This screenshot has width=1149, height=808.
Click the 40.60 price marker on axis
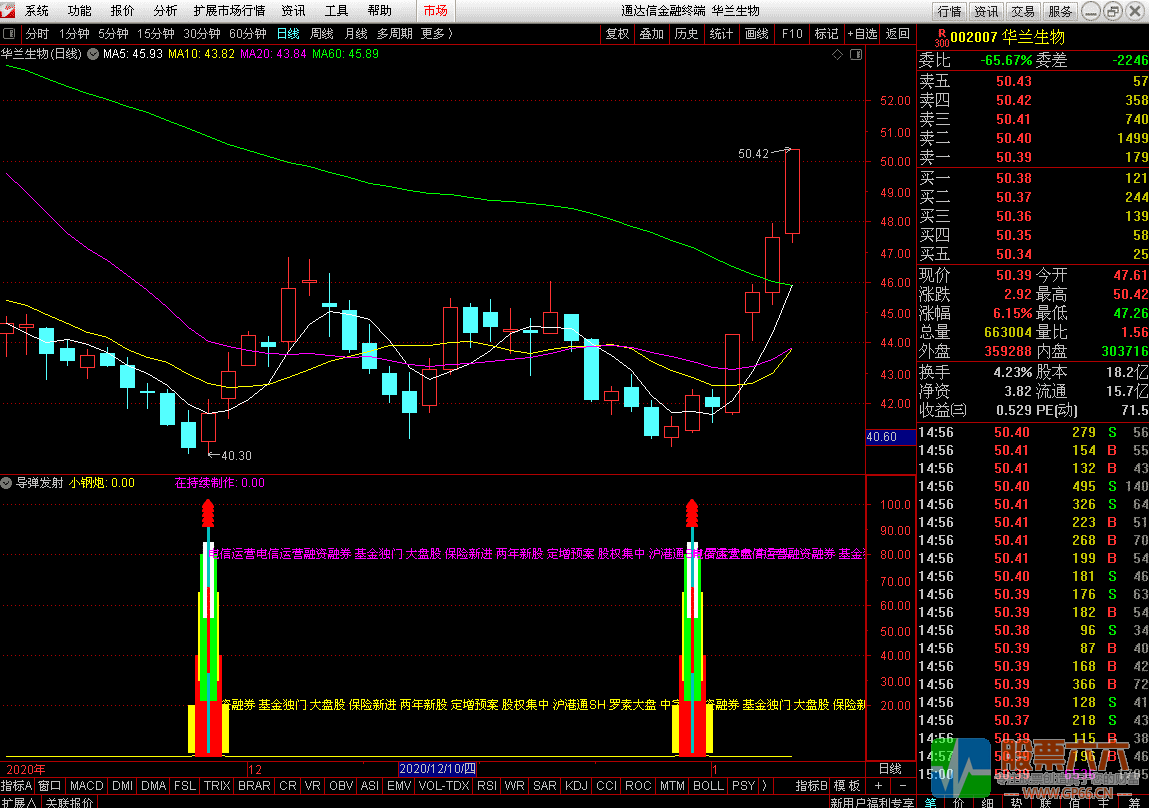pos(881,437)
